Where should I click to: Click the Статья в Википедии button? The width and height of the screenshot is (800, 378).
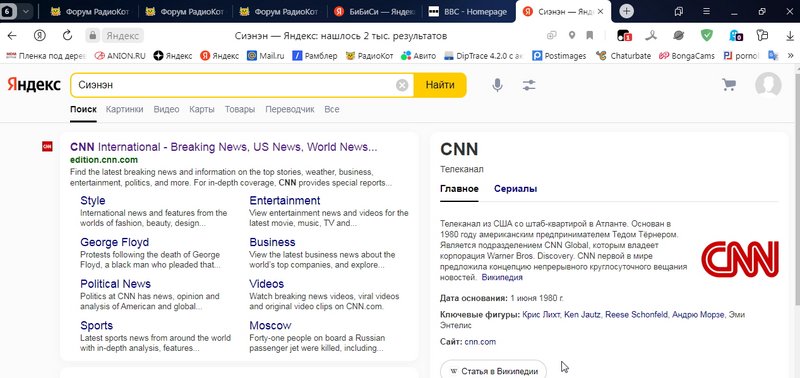tap(493, 371)
